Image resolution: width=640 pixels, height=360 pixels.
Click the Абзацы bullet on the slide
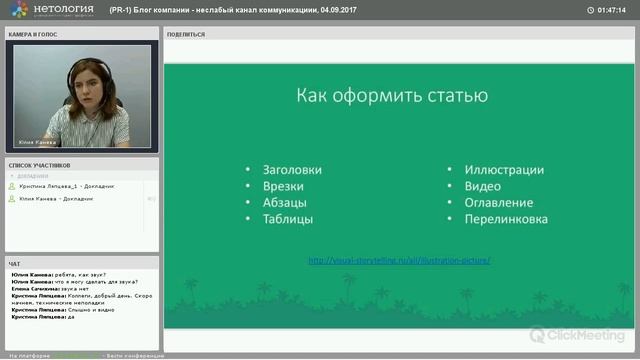pos(284,202)
